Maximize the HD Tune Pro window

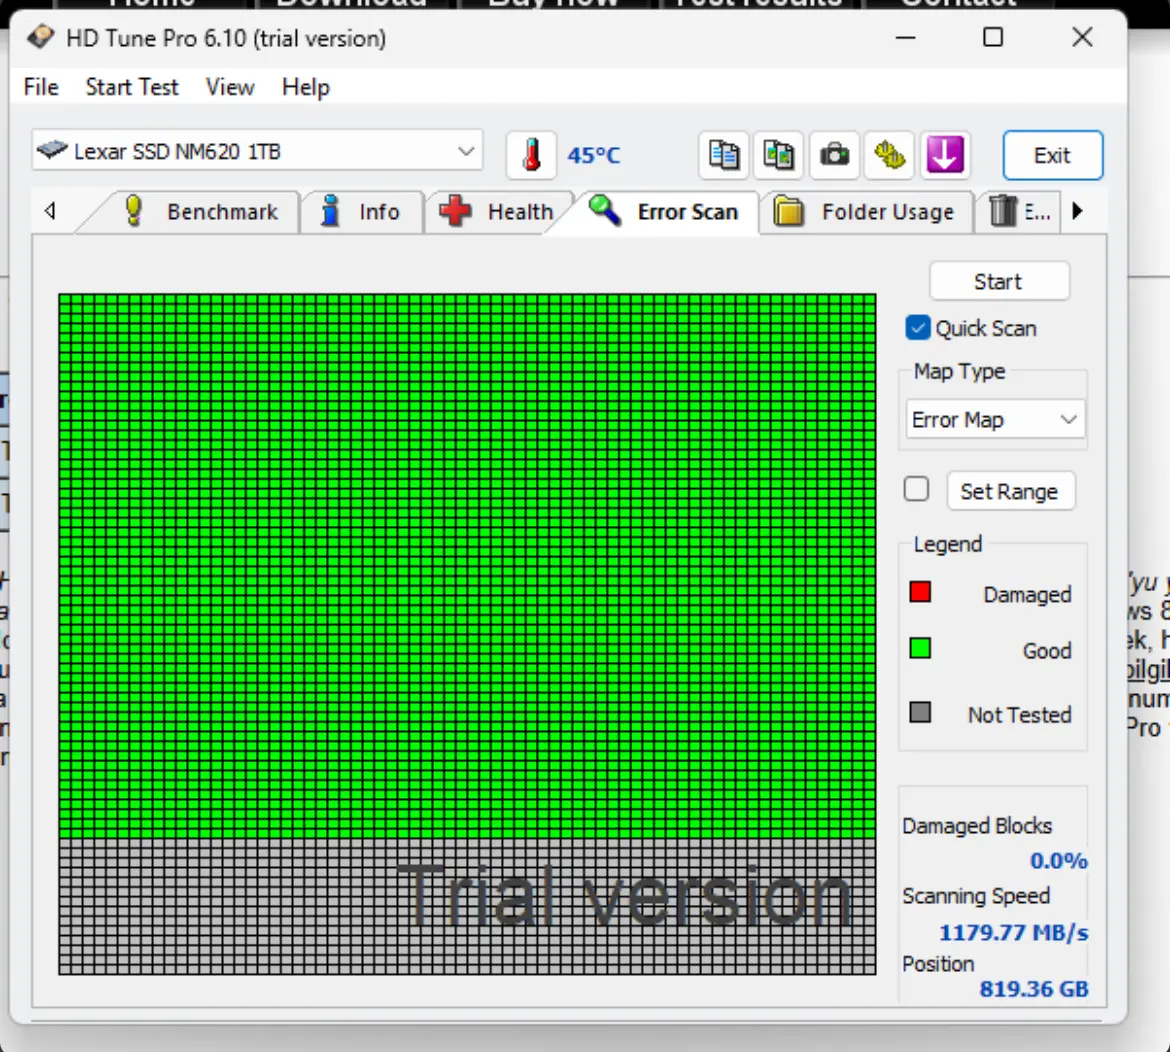[x=992, y=37]
